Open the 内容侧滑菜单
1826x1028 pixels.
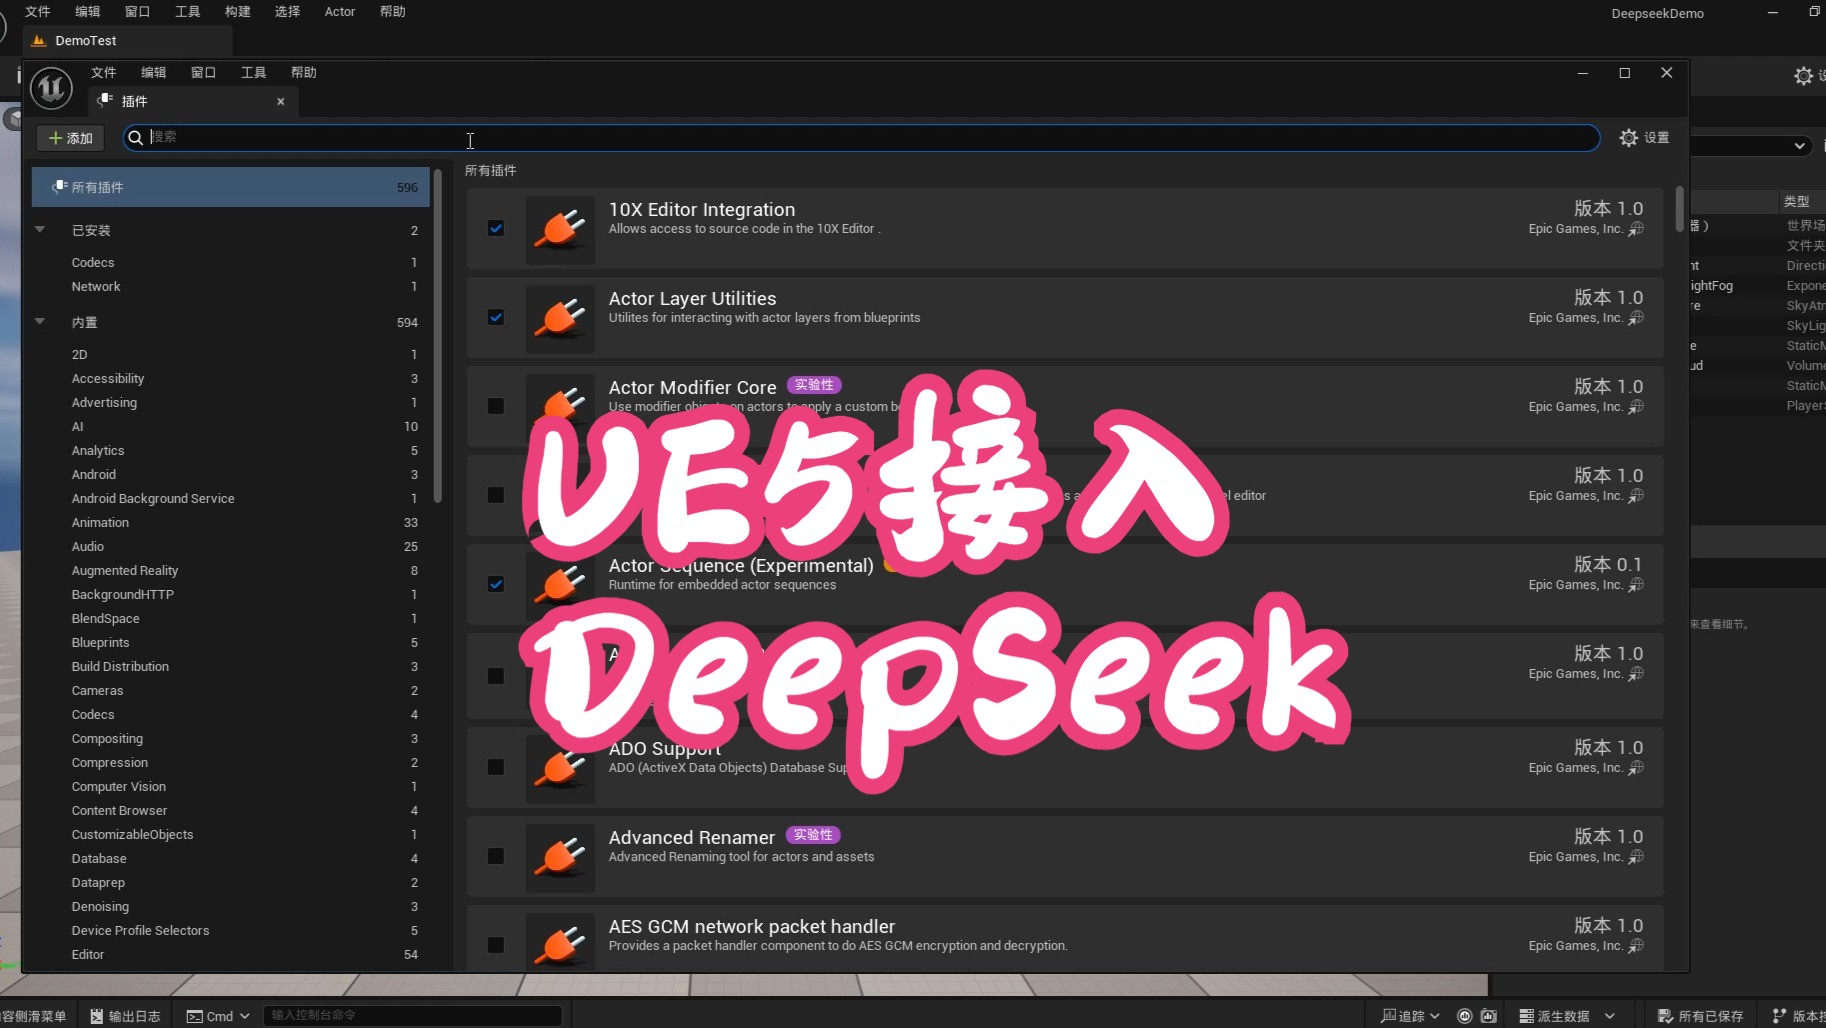click(36, 1015)
